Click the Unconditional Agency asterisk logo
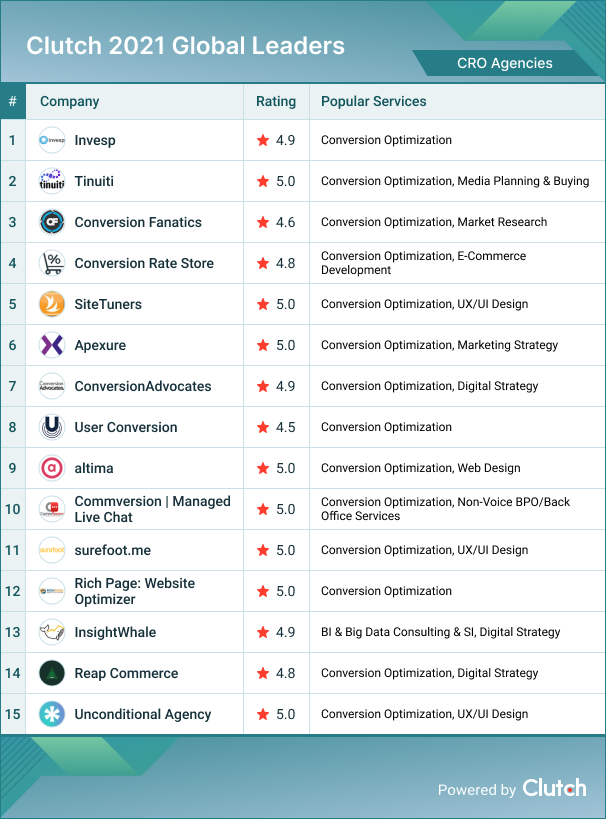Screen dimensions: 606x819 [x=52, y=714]
